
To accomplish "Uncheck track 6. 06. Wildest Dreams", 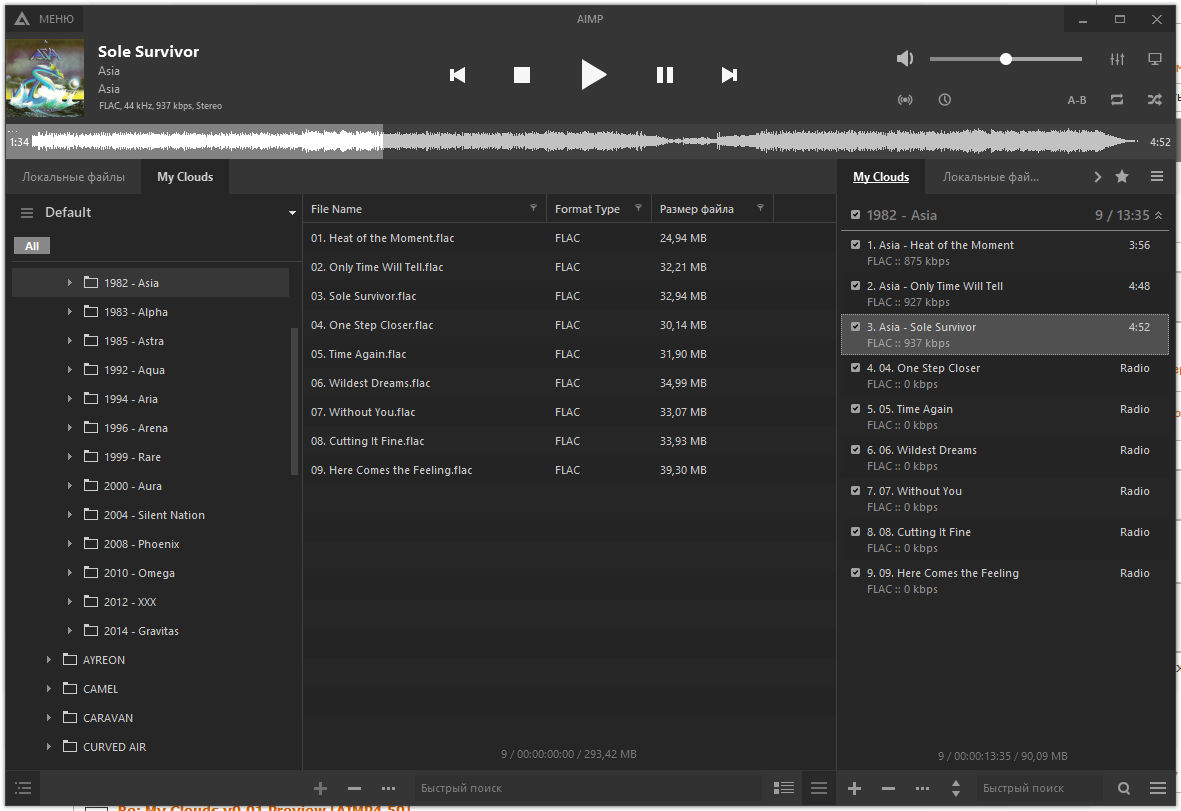I will (856, 450).
